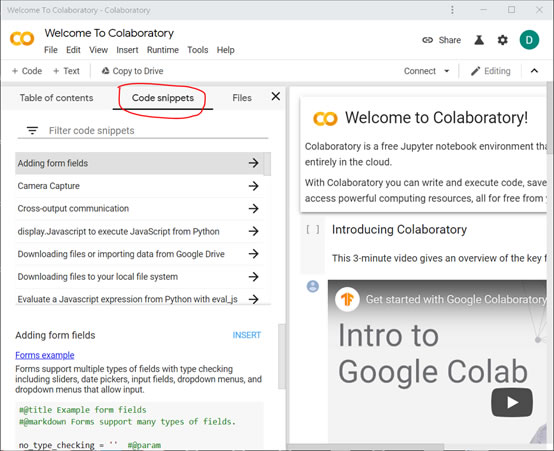Open the Connect dropdown arrow
Image resolution: width=554 pixels, height=451 pixels.
point(447,71)
